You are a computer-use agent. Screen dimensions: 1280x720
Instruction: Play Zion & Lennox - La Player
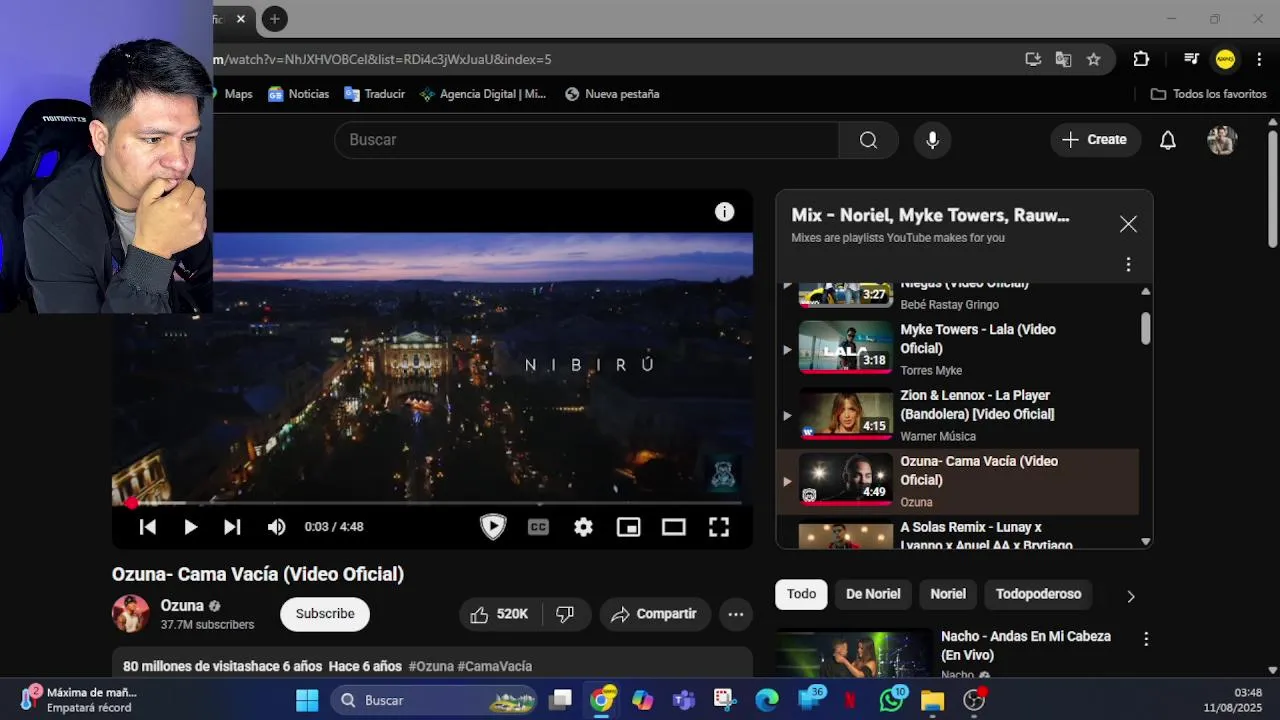pyautogui.click(x=977, y=405)
